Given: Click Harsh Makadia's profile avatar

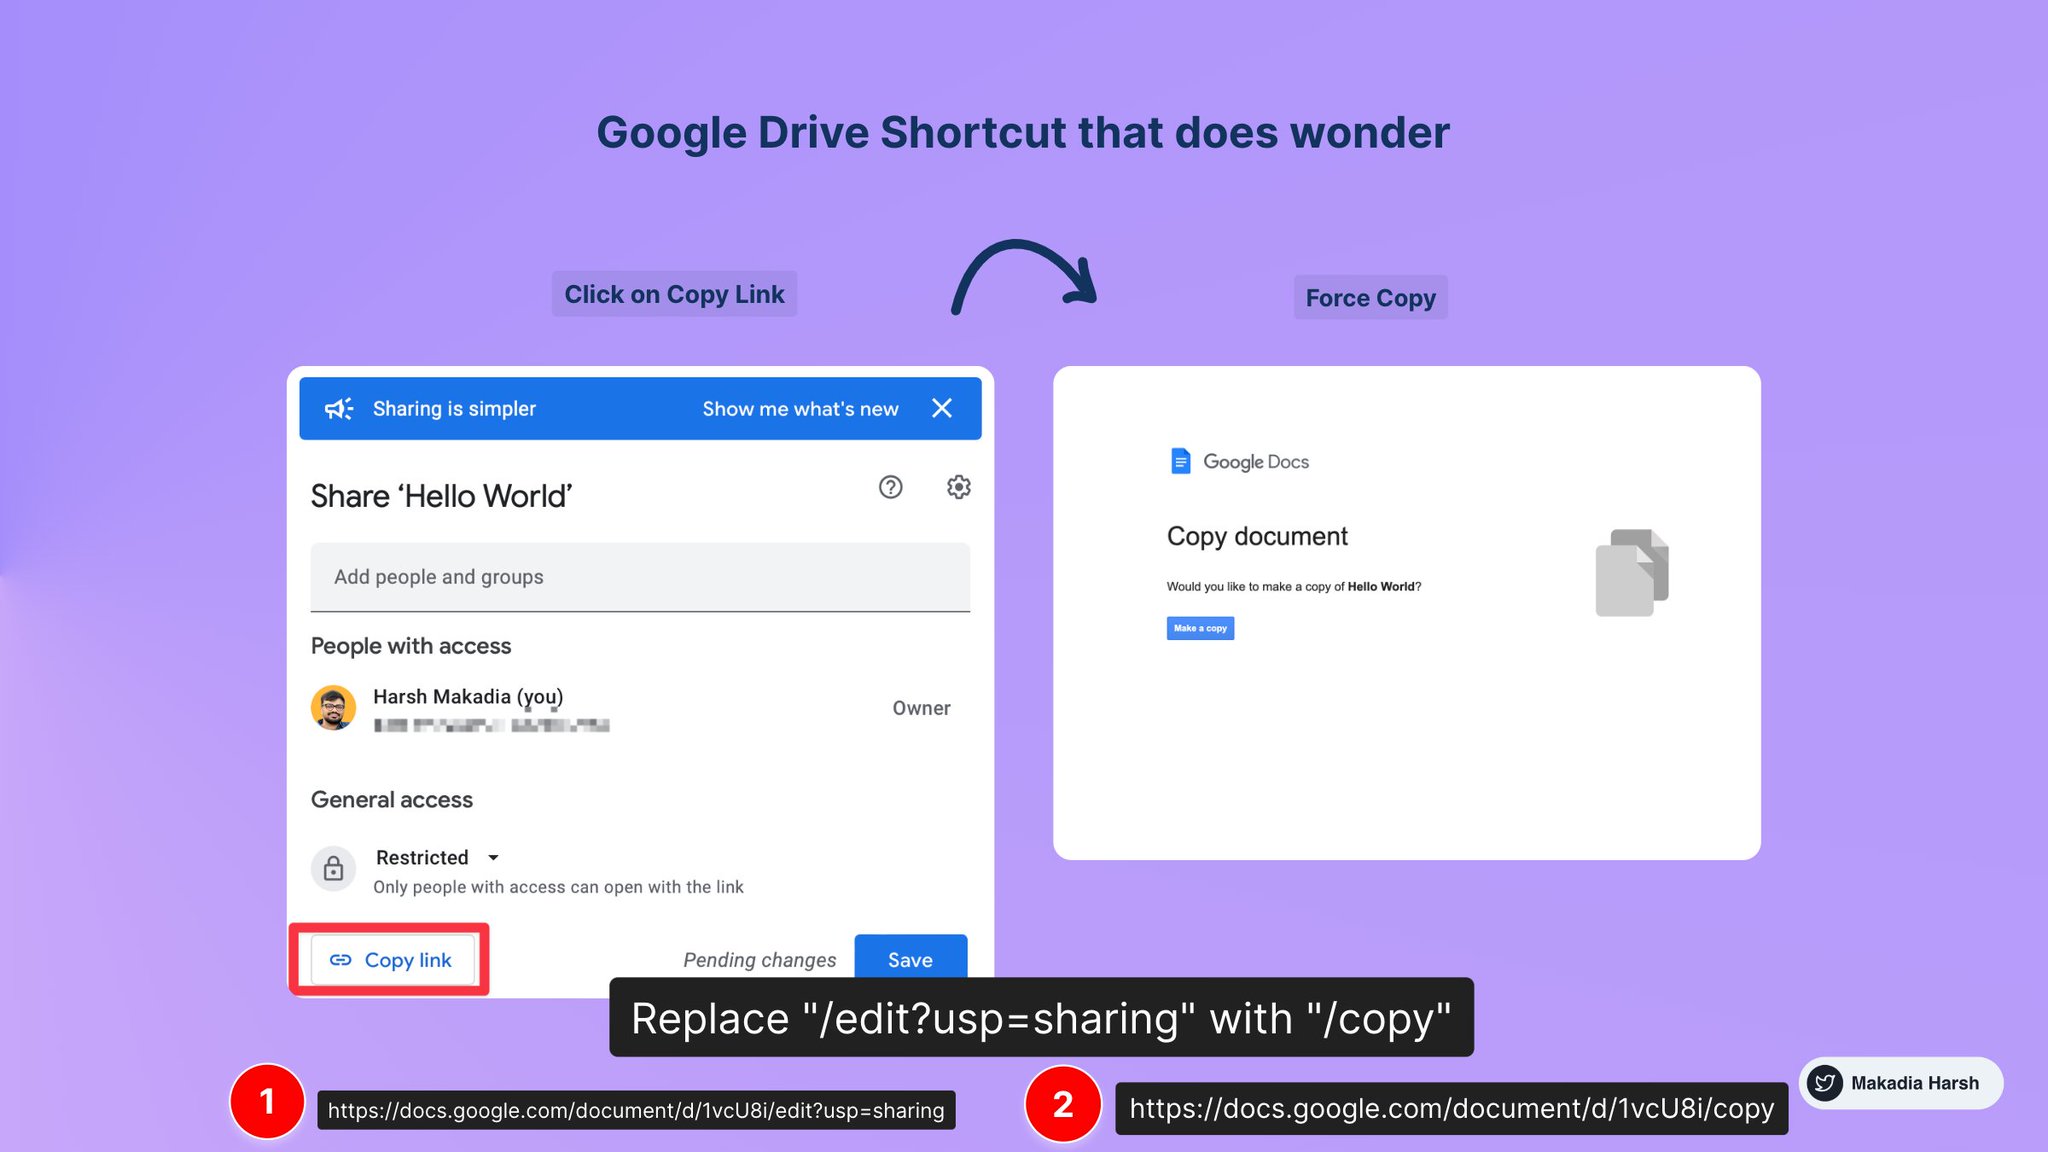Looking at the screenshot, I should click(333, 708).
